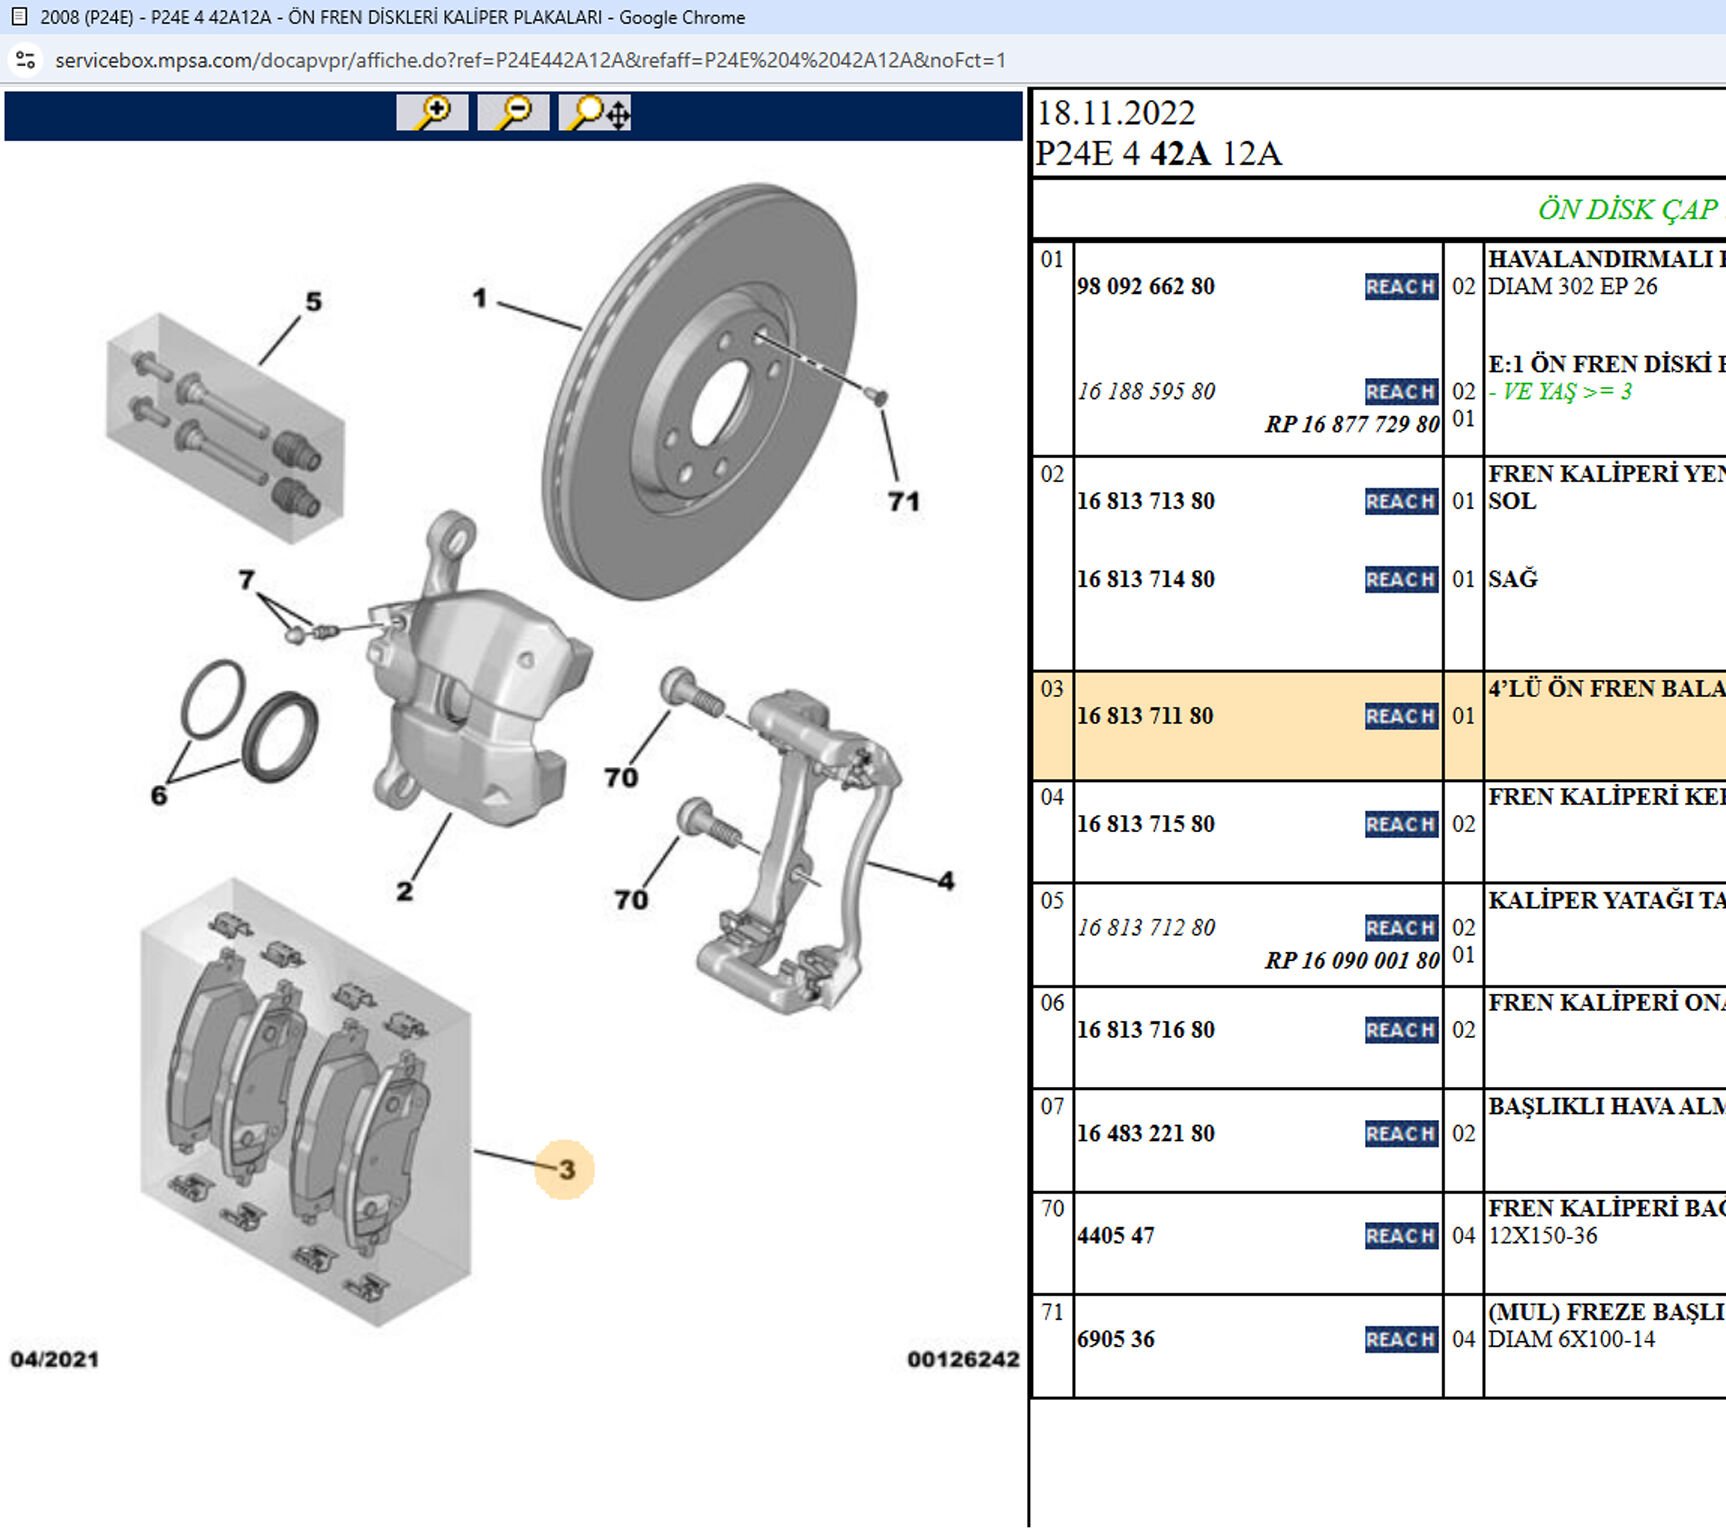Click the zoom and pan magnifier icon
Image resolution: width=1726 pixels, height=1536 pixels.
595,112
